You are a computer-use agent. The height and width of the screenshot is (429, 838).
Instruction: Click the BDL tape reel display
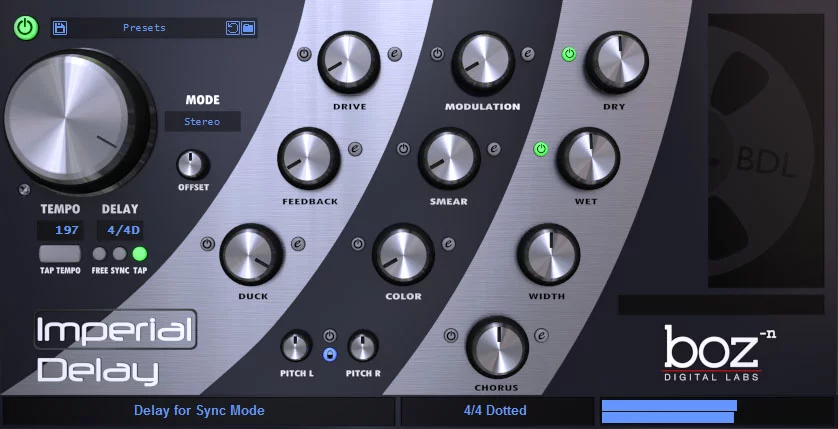[x=766, y=151]
